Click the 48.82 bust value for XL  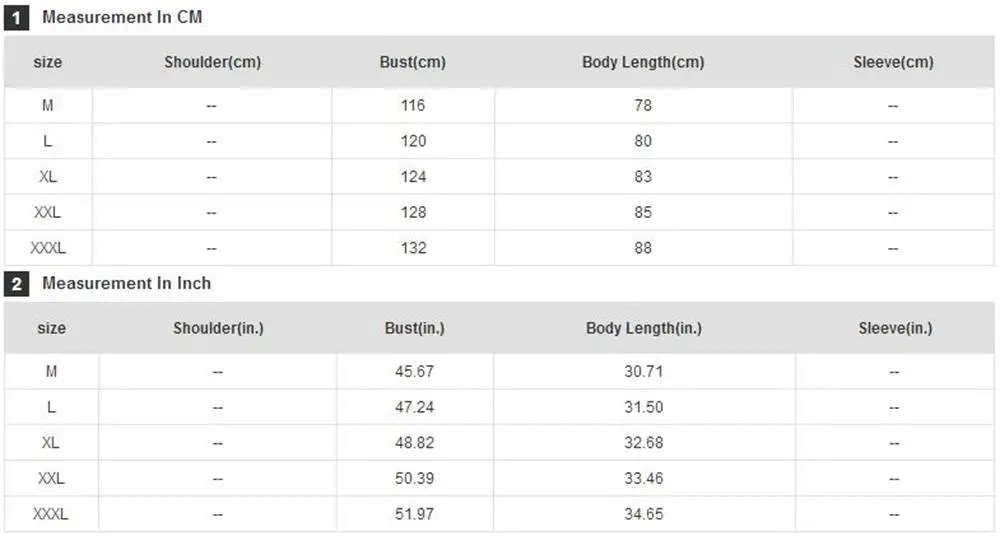click(x=414, y=443)
